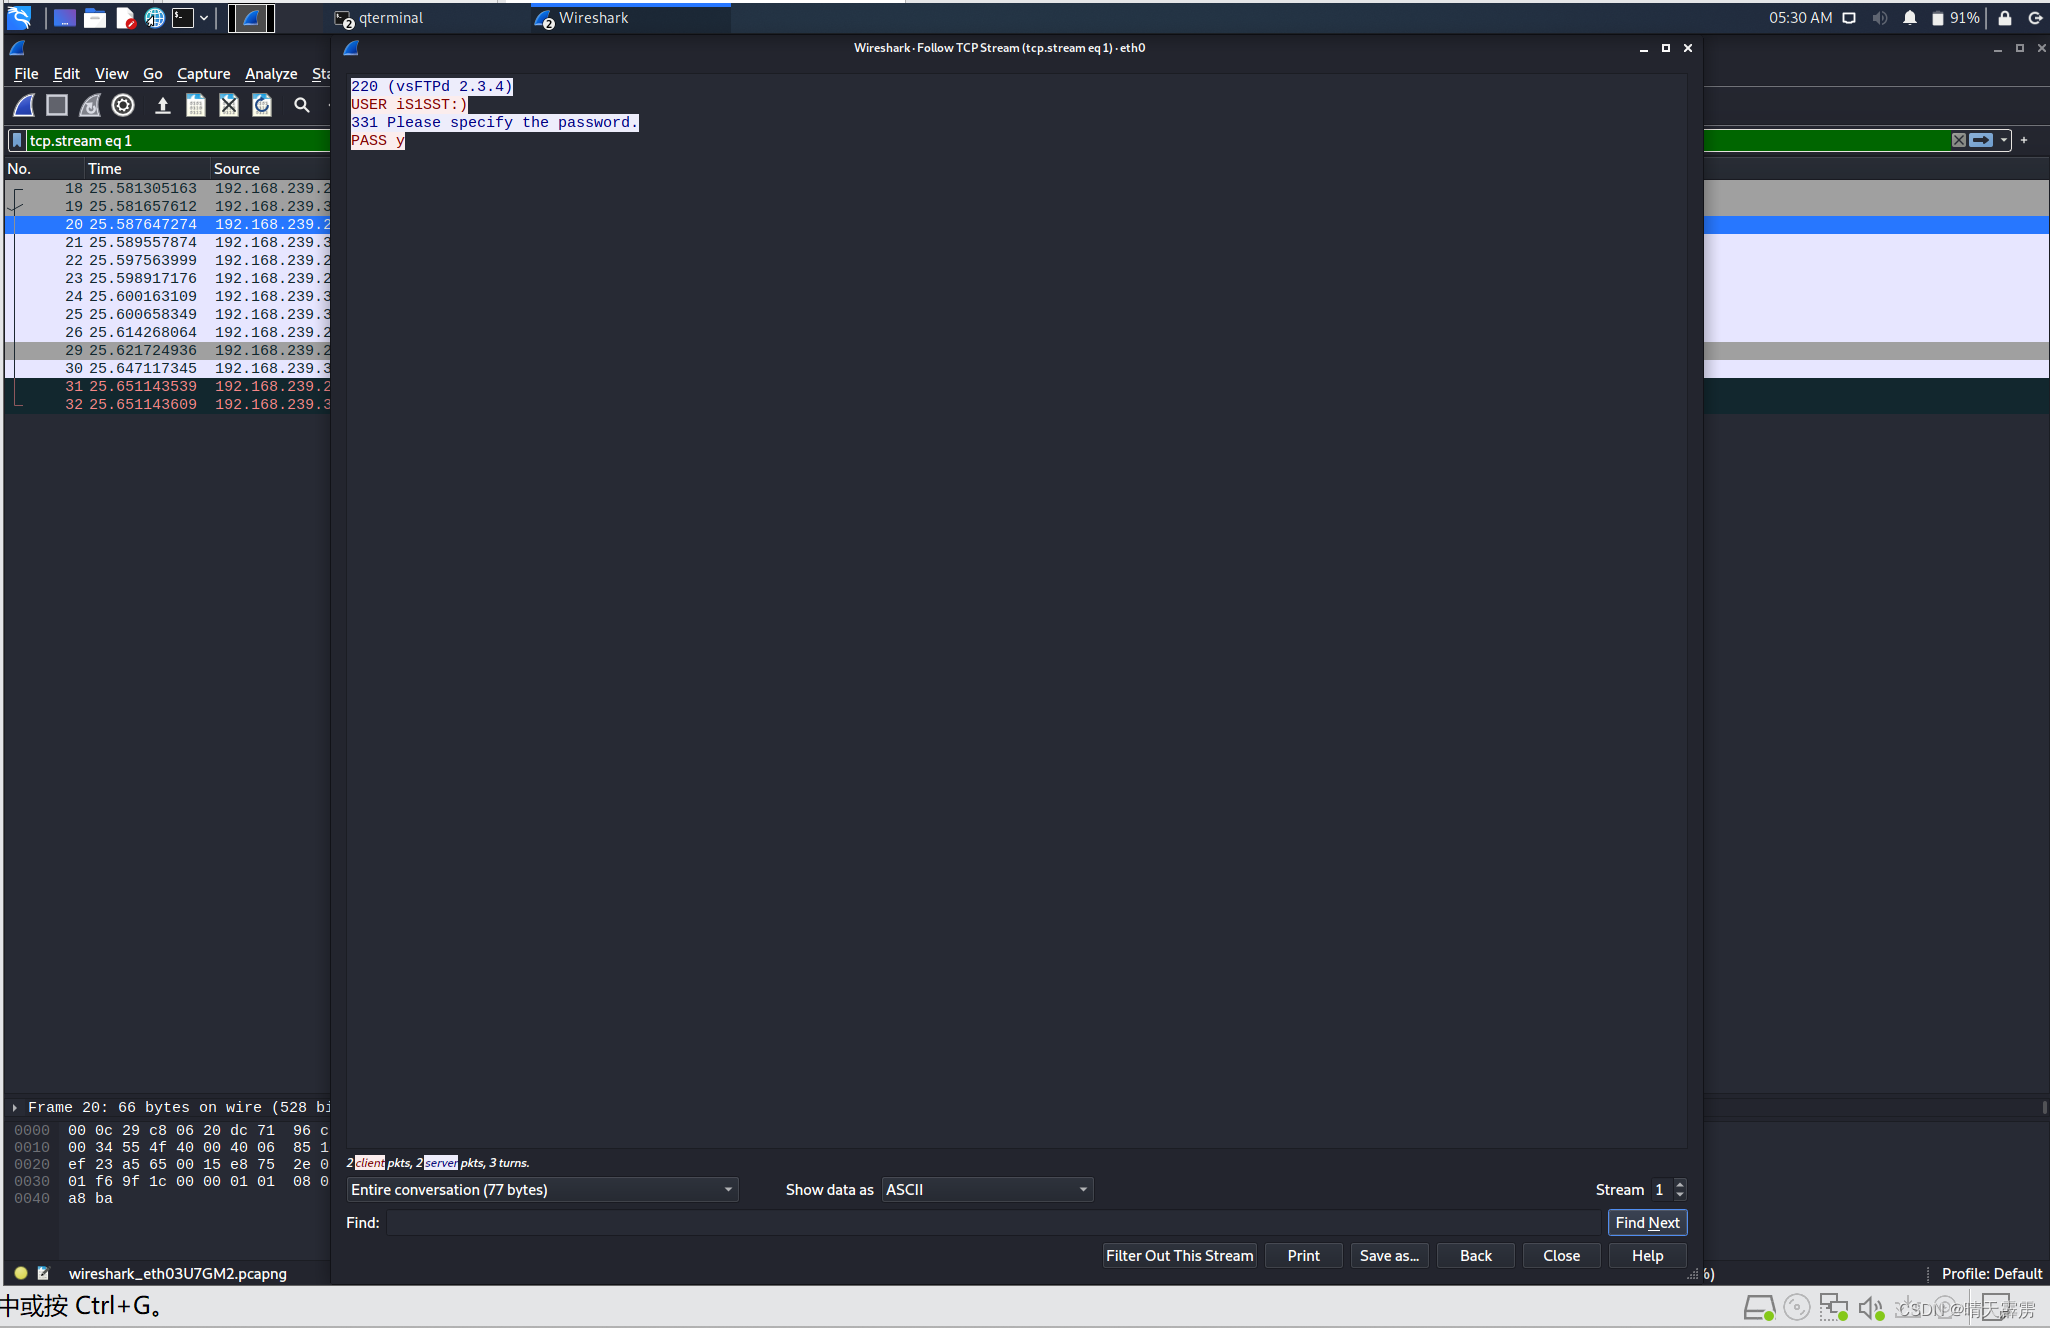Click the volume speaker panel icon
Screen dimensions: 2050x1328
tap(1880, 18)
